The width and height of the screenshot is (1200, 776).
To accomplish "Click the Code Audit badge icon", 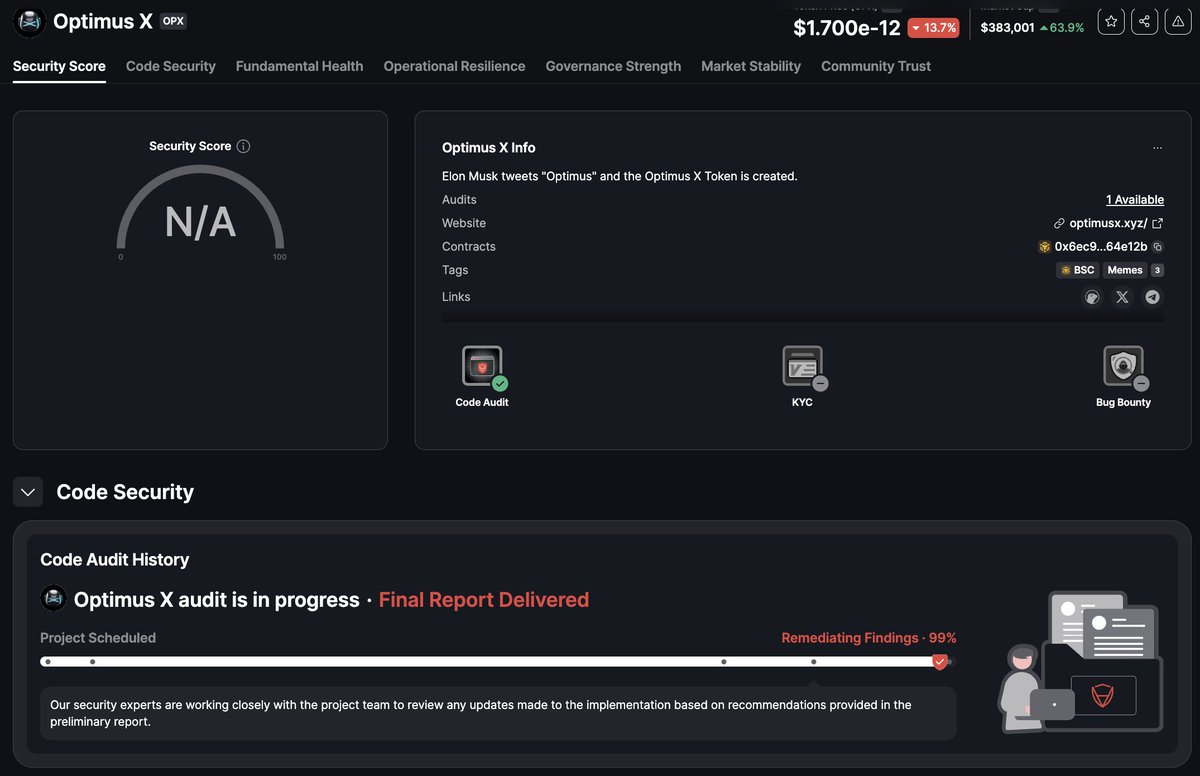I will (483, 367).
